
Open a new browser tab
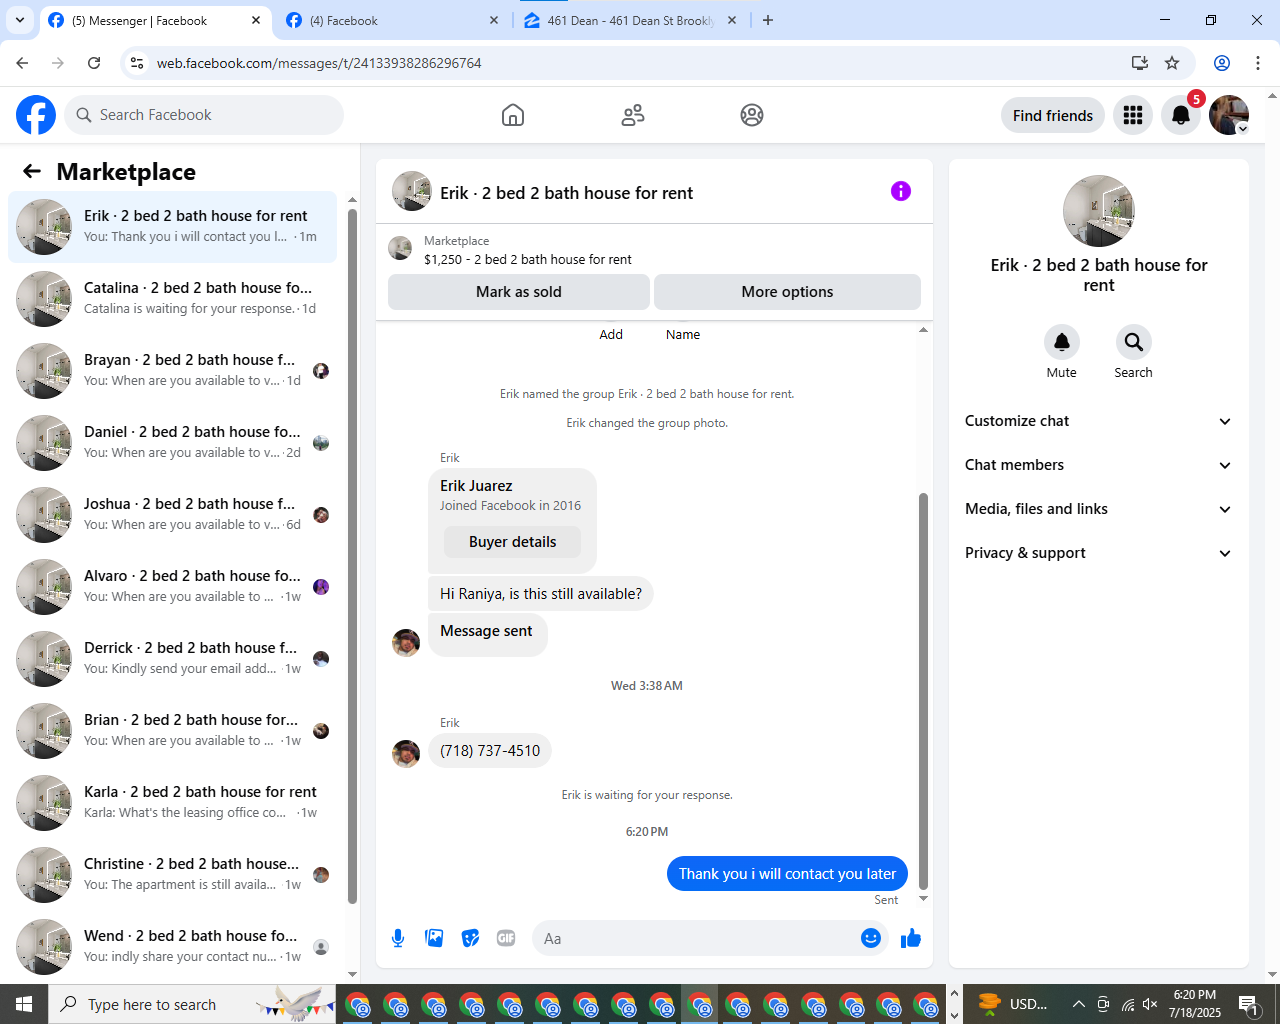[768, 20]
